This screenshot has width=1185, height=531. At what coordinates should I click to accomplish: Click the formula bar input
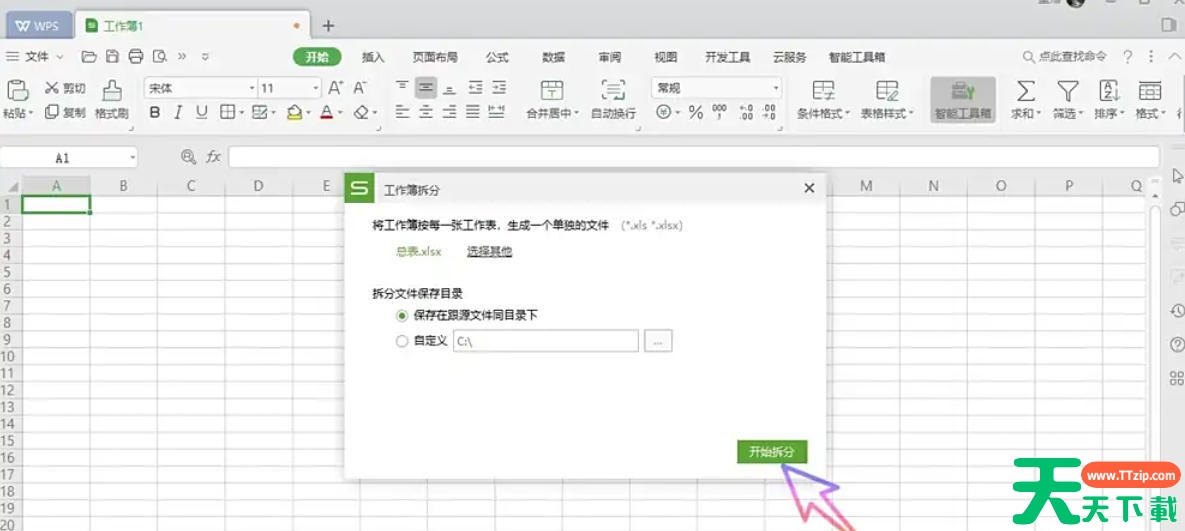coord(694,156)
